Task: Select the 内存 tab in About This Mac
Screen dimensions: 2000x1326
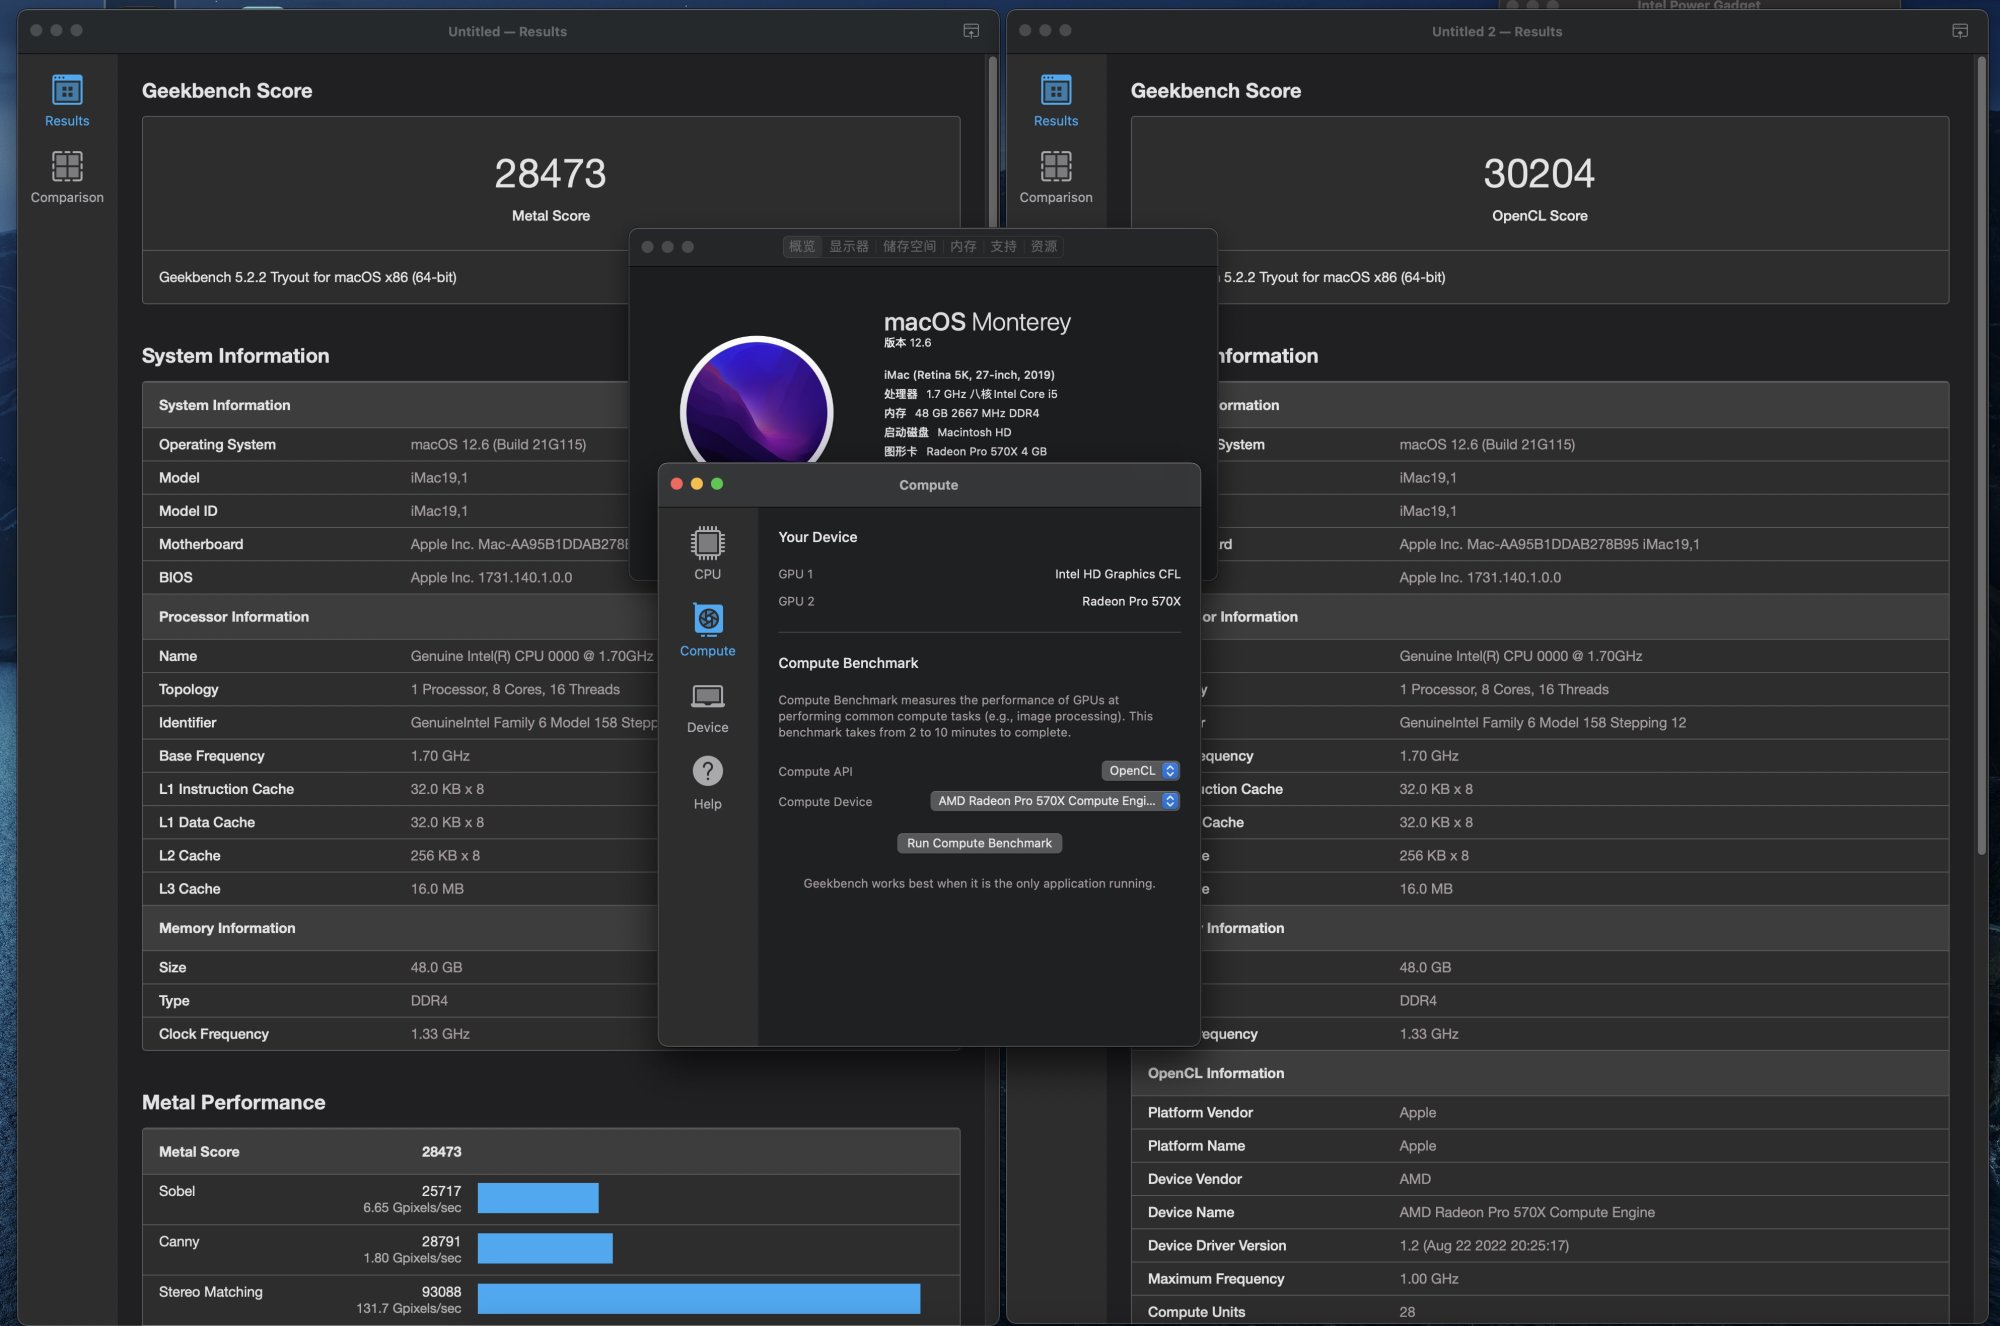Action: coord(963,246)
